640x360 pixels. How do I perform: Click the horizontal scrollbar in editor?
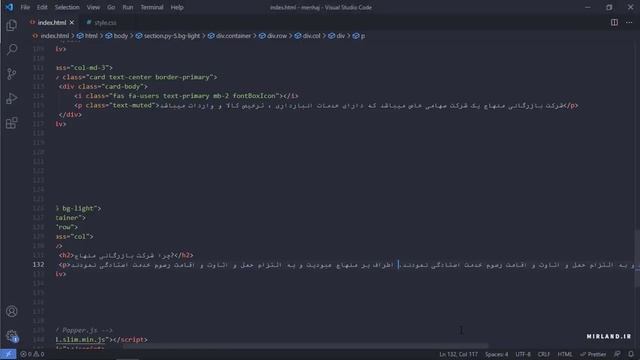tap(305, 346)
